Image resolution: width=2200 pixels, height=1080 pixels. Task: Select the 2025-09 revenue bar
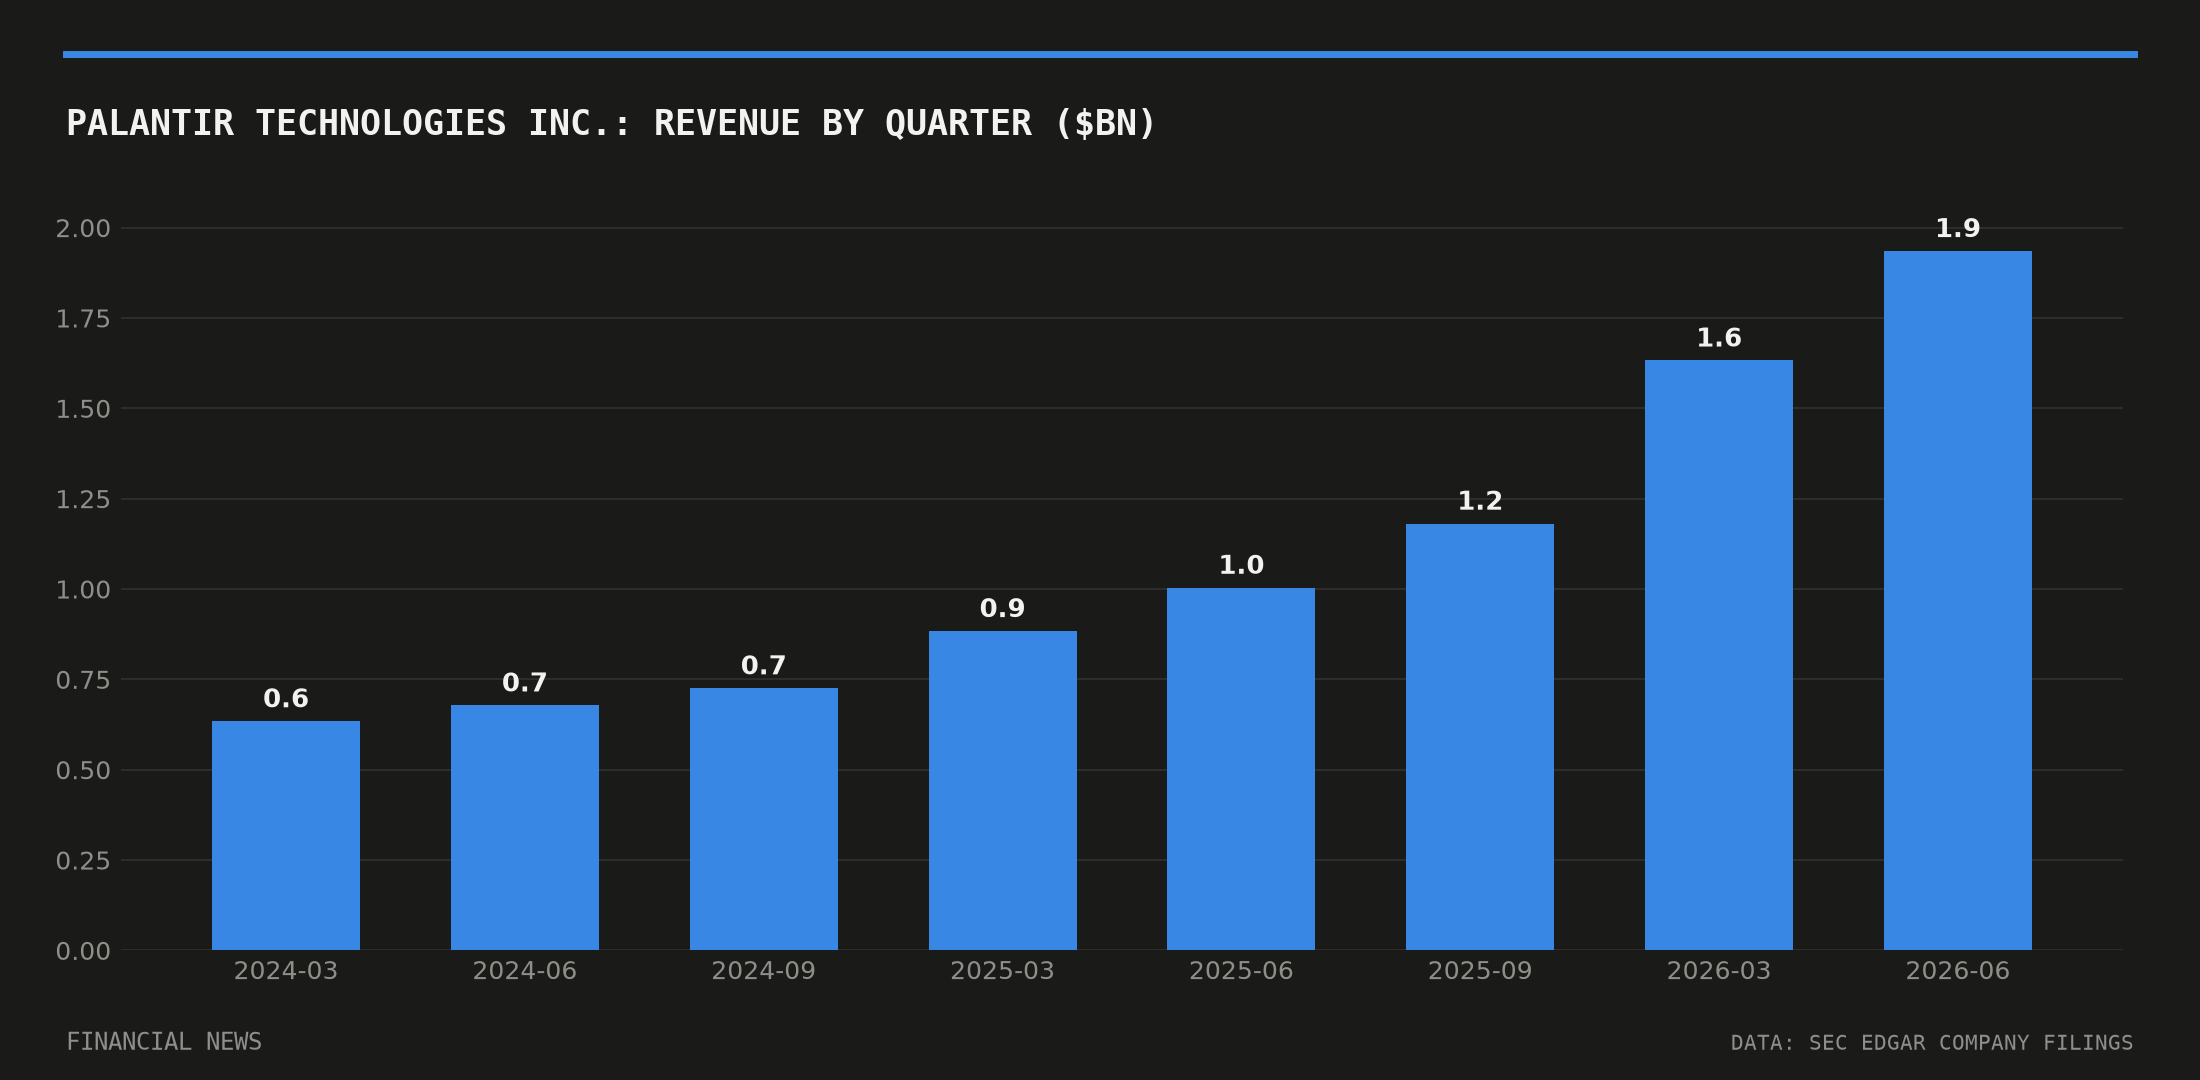pos(1480,737)
